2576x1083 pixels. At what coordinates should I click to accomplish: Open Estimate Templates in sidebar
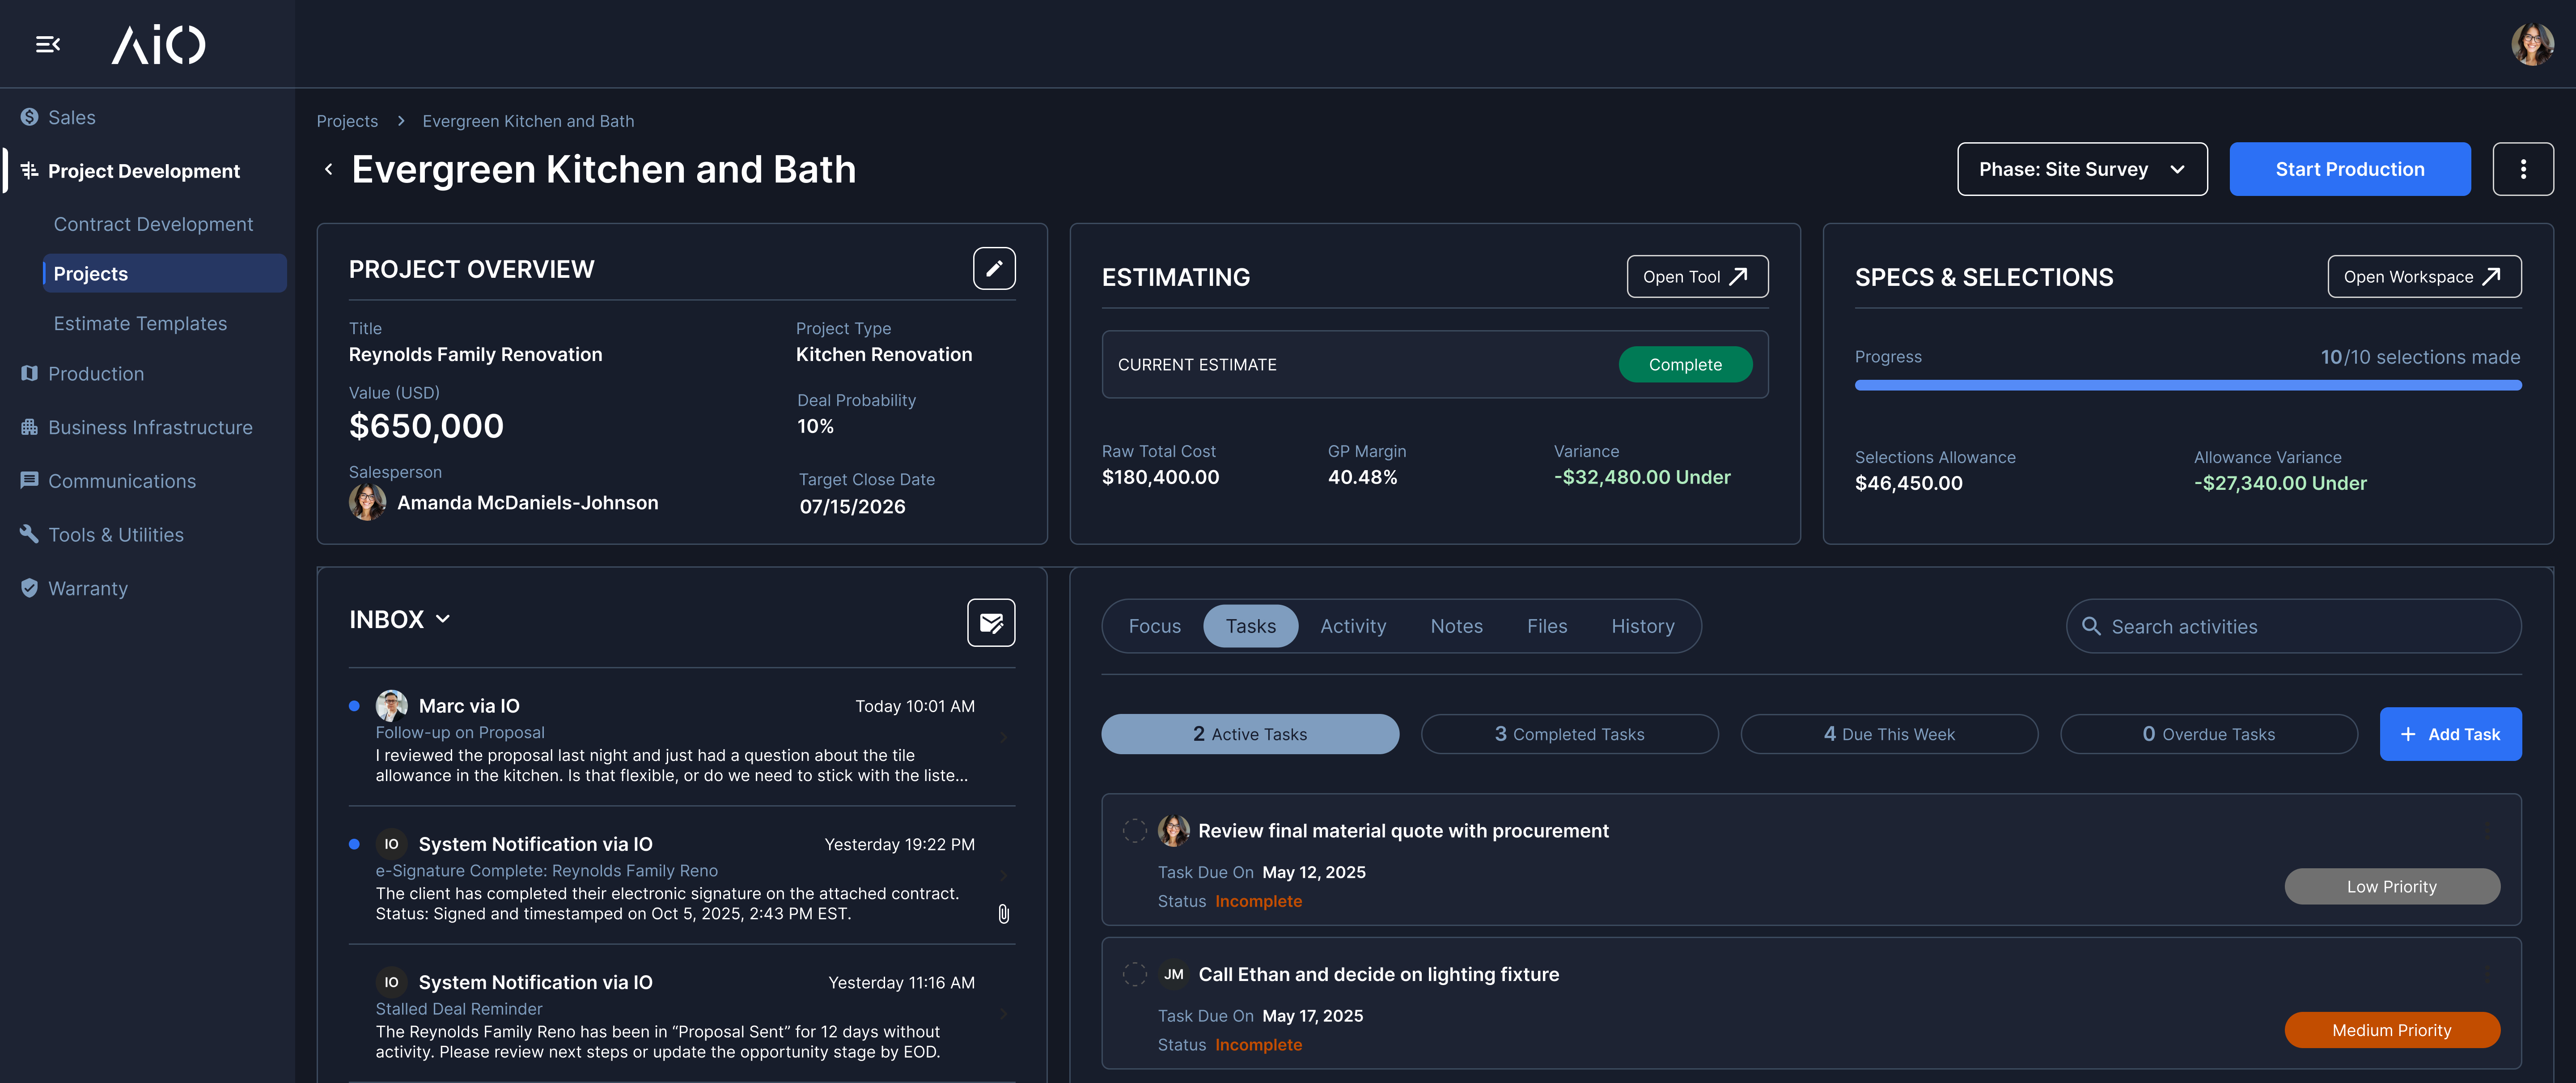click(x=140, y=323)
